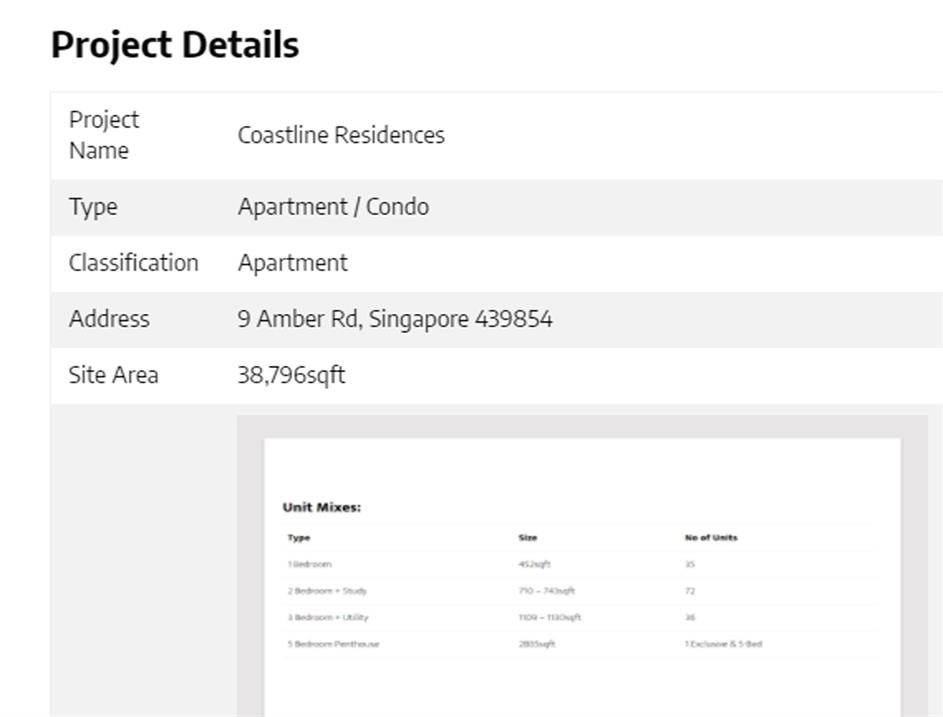Click the 452sqft size value
Image resolution: width=943 pixels, height=717 pixels.
point(534,564)
